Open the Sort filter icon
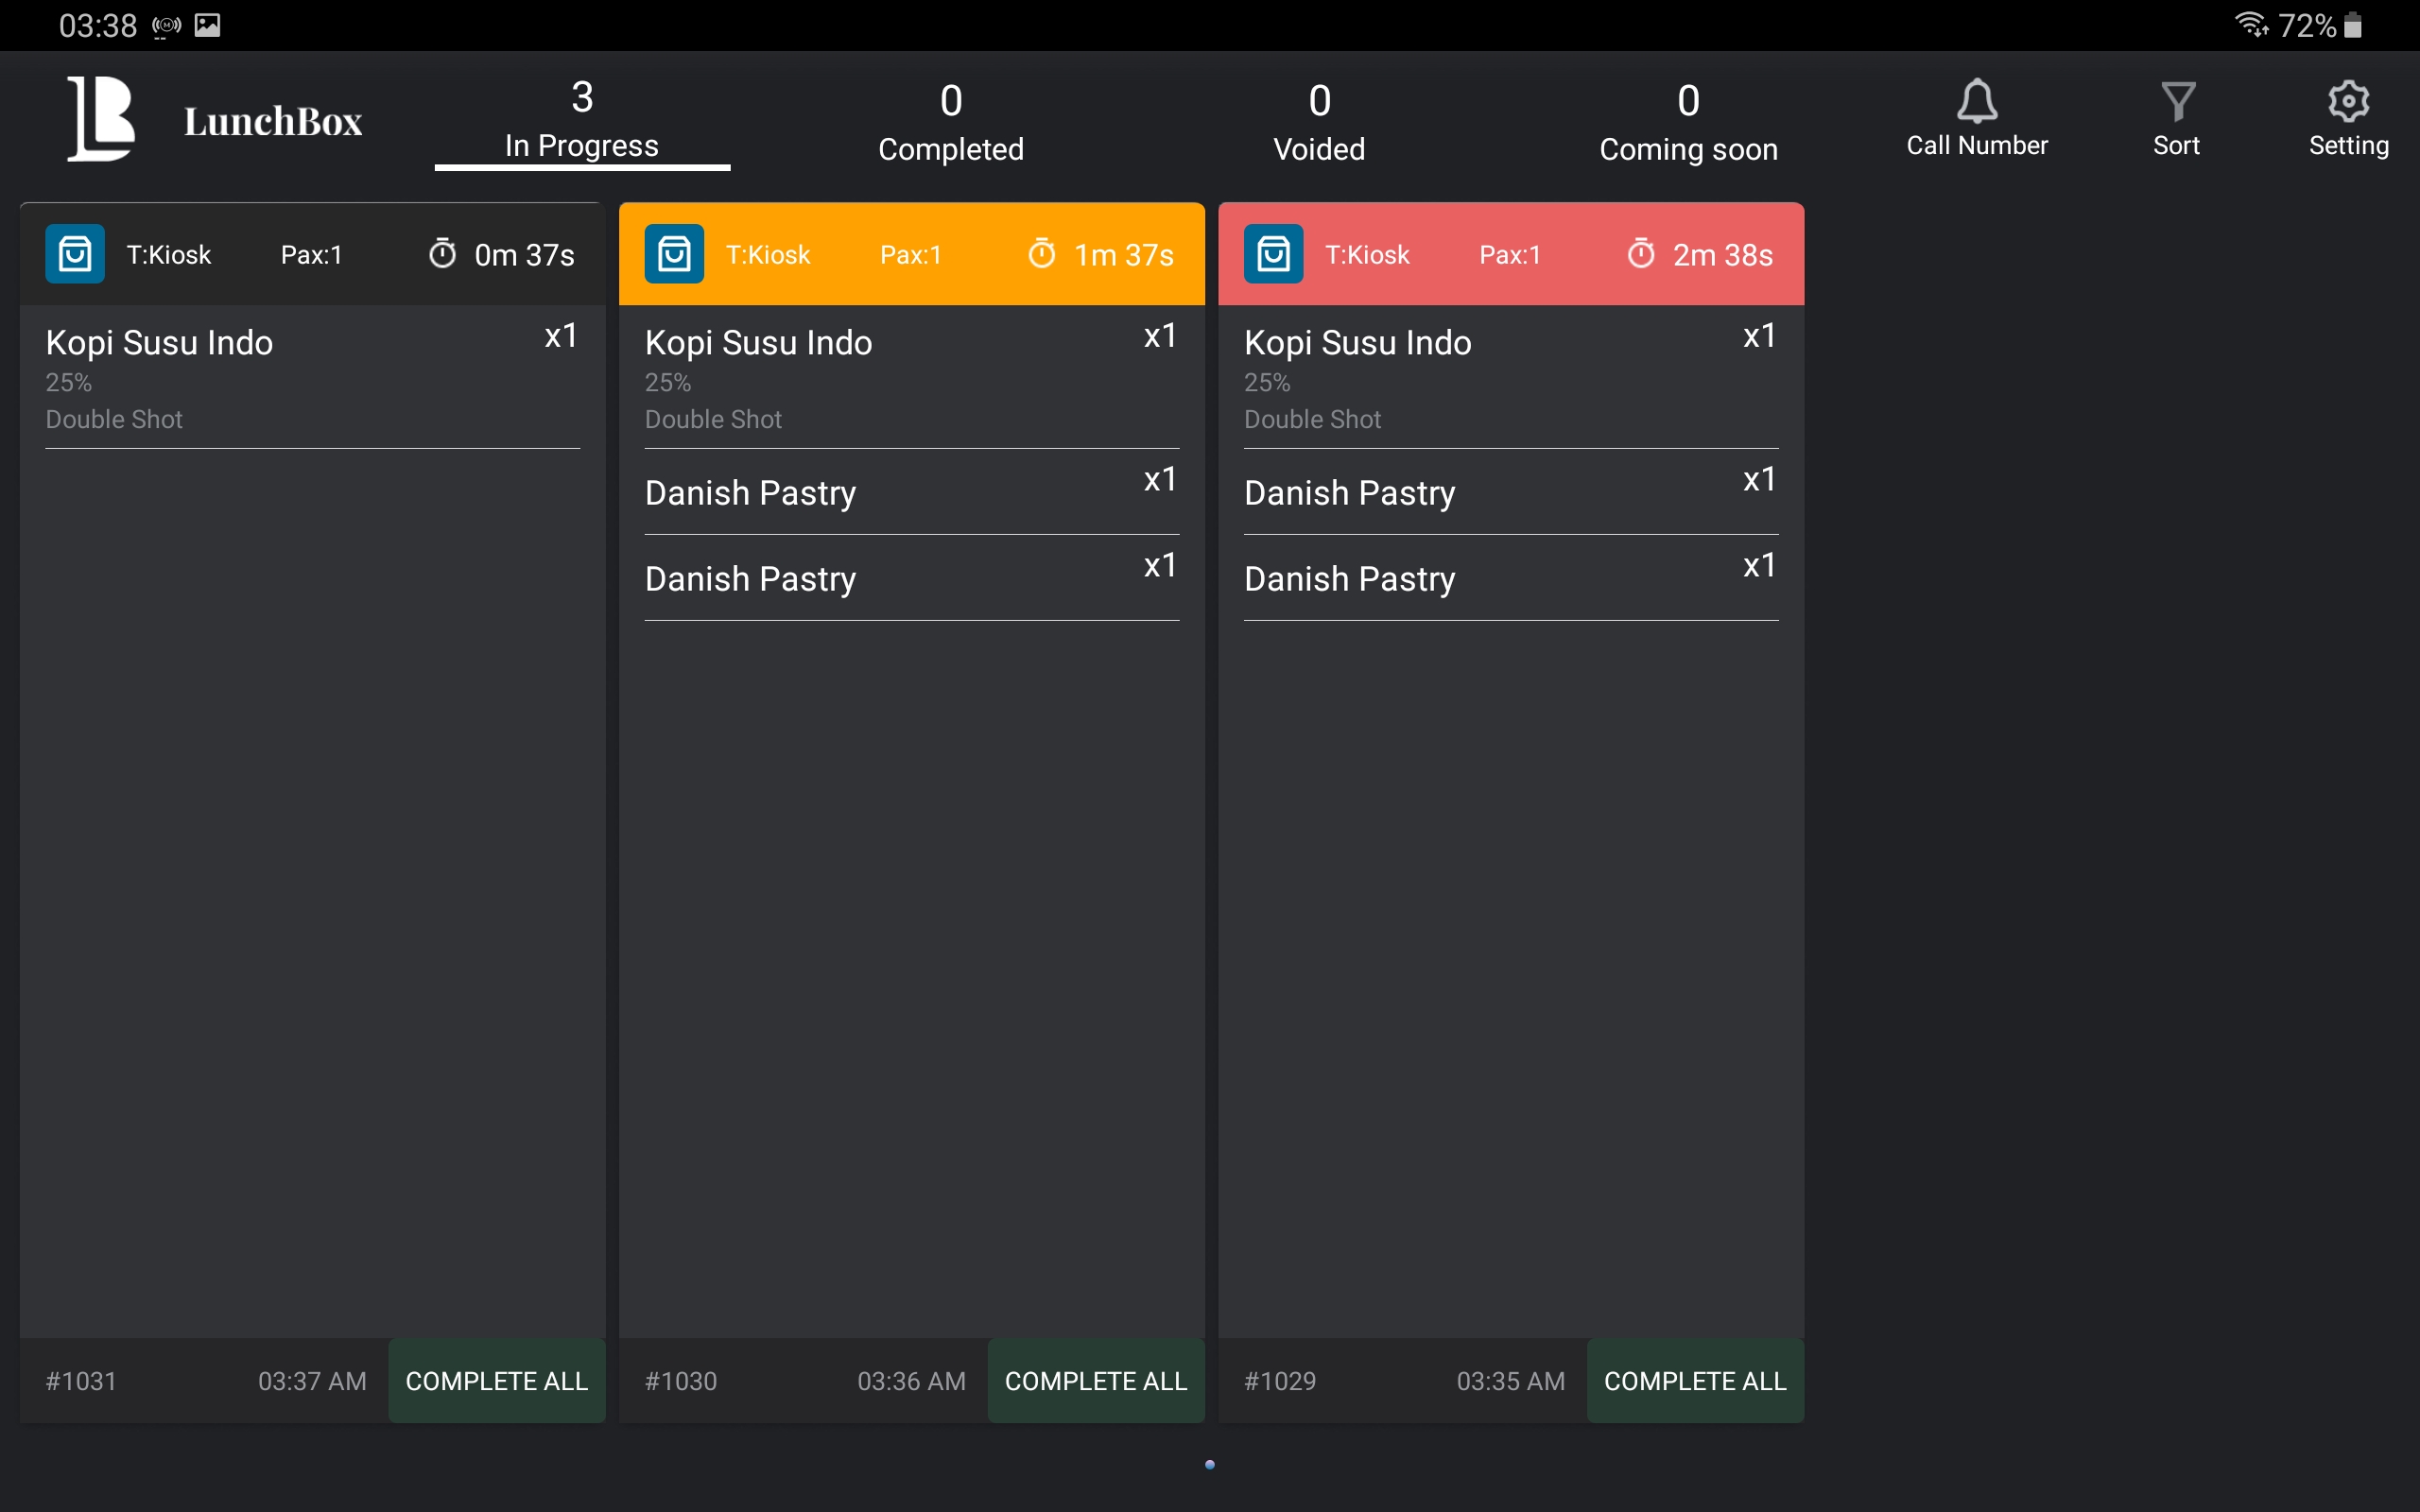2420x1512 pixels. click(2177, 102)
